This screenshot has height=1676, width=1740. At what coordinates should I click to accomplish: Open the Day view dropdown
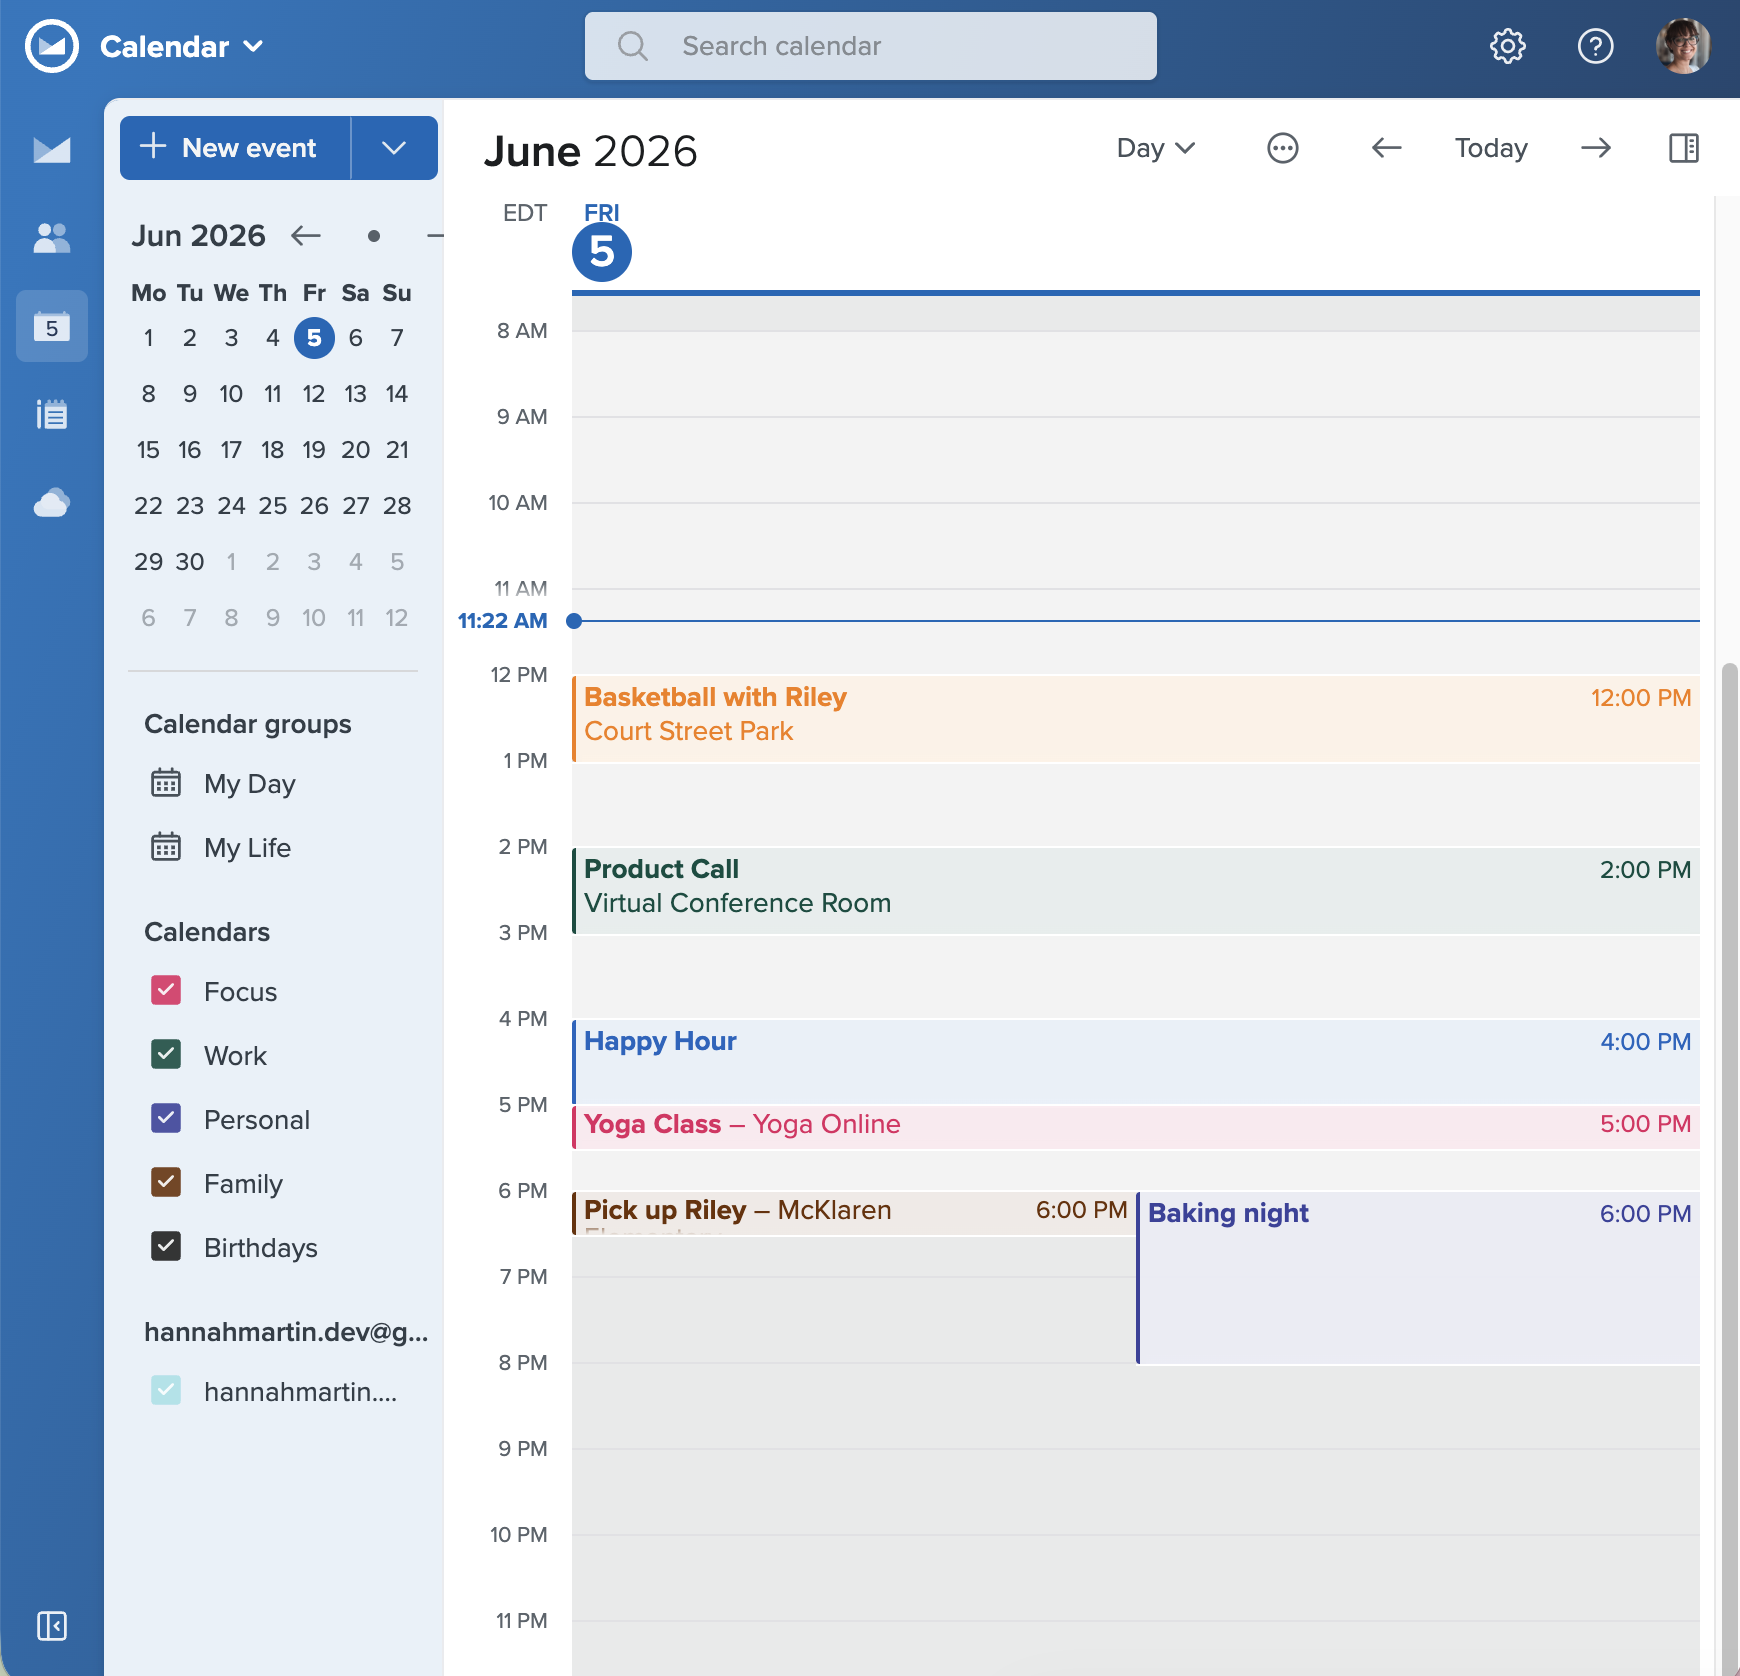click(x=1156, y=148)
